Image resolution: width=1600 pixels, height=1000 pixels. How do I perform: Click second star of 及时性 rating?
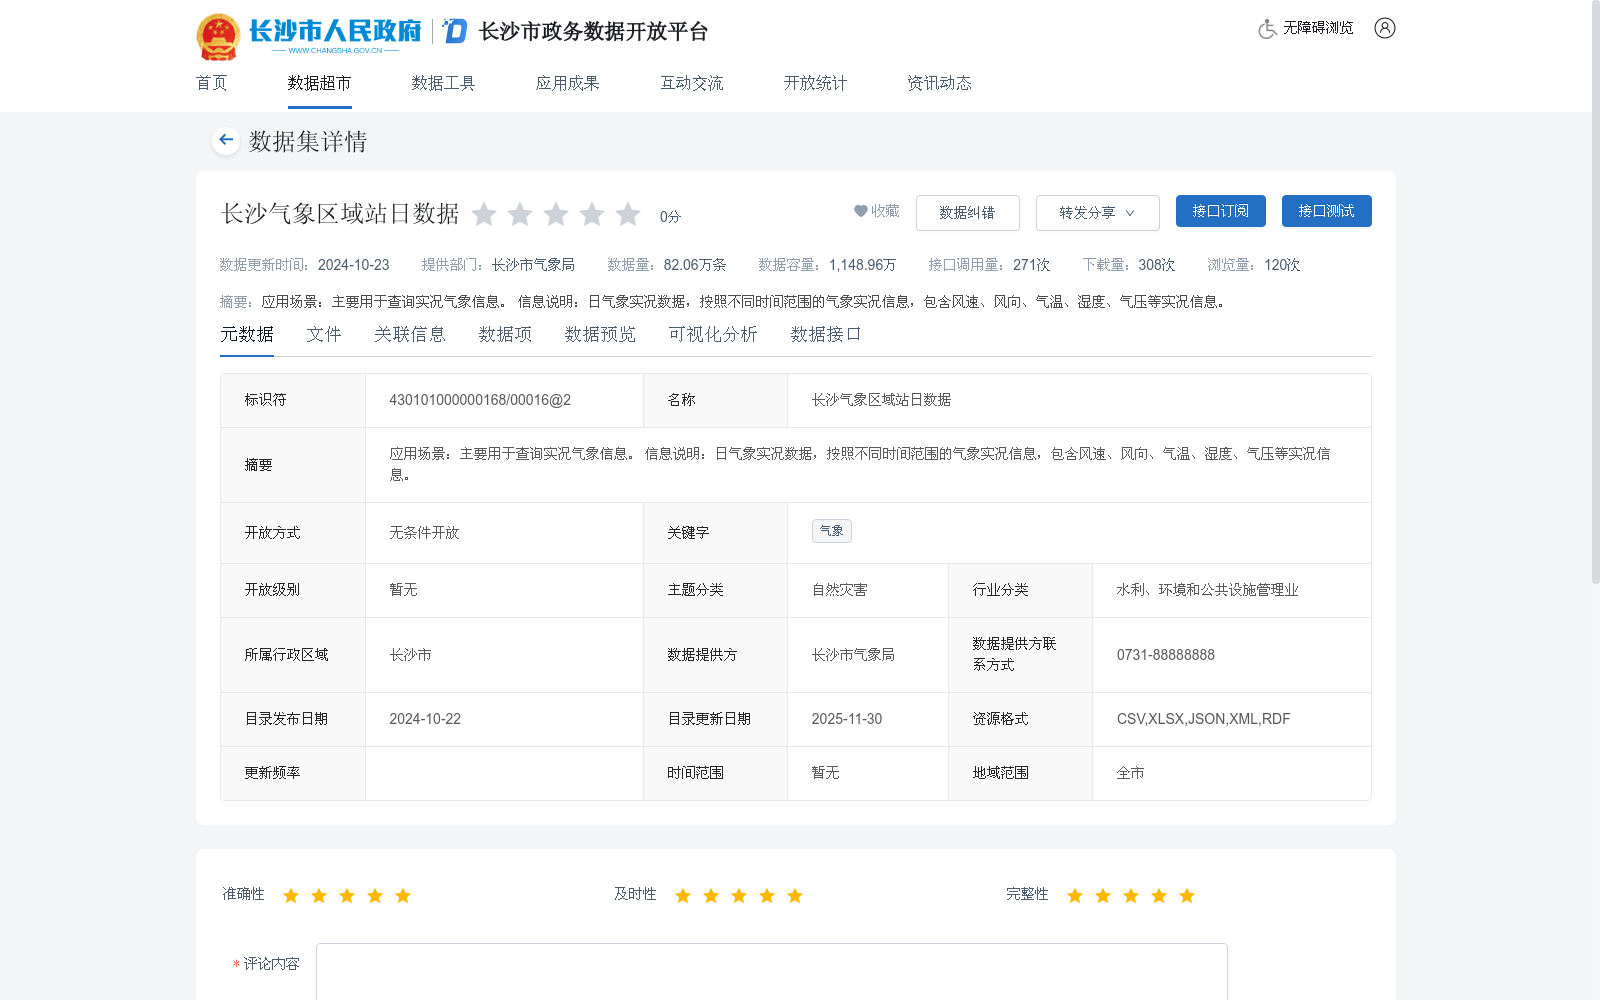coord(711,895)
